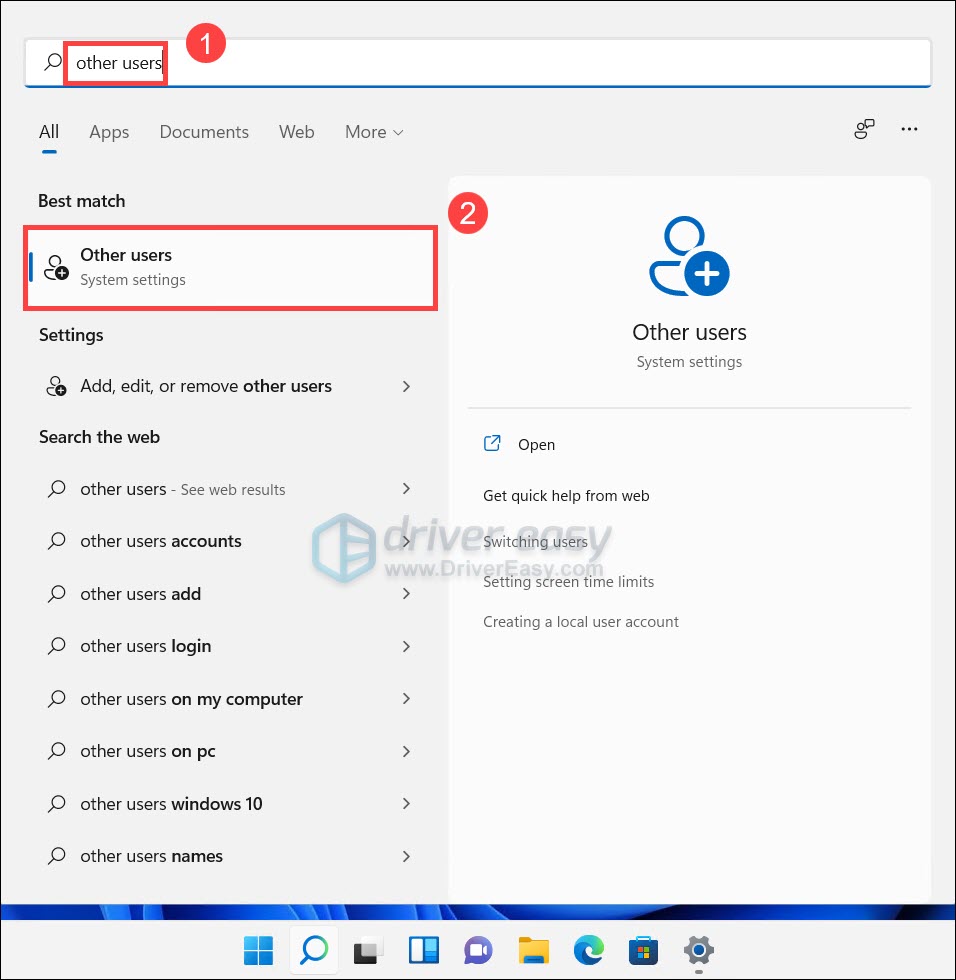Click Open in the preview pane

(536, 444)
